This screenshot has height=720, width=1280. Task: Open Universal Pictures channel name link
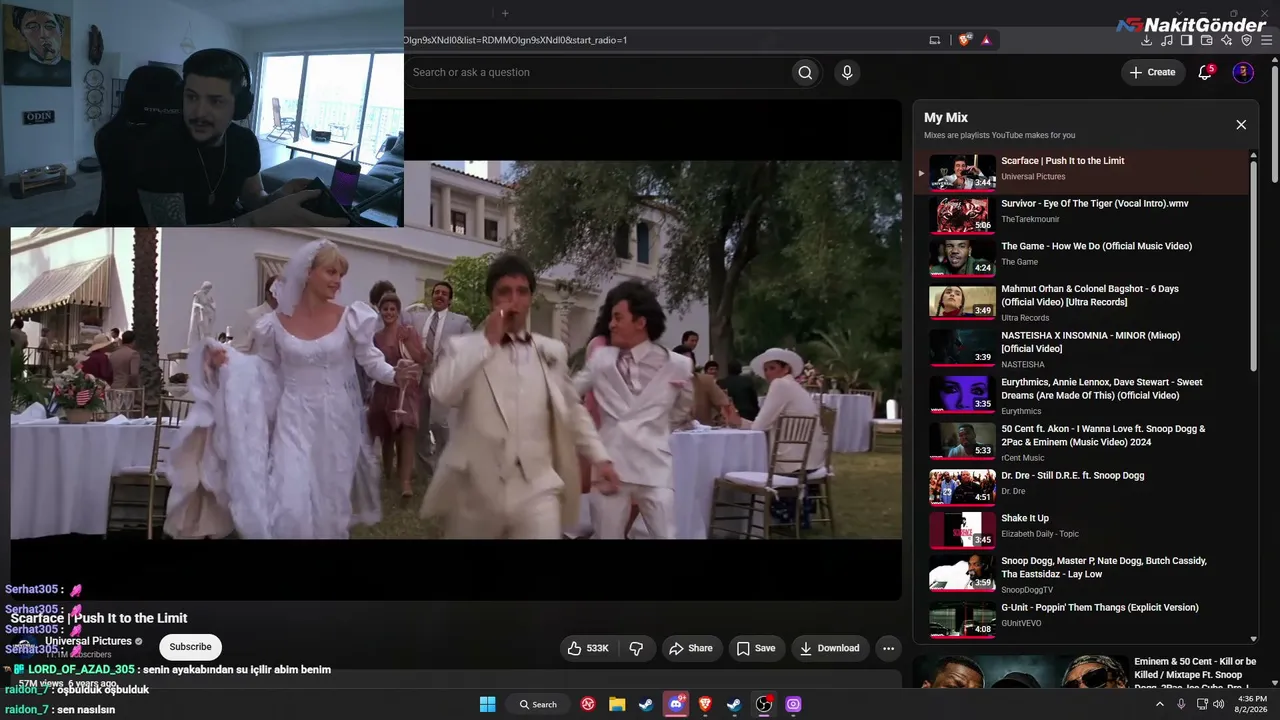pos(88,641)
